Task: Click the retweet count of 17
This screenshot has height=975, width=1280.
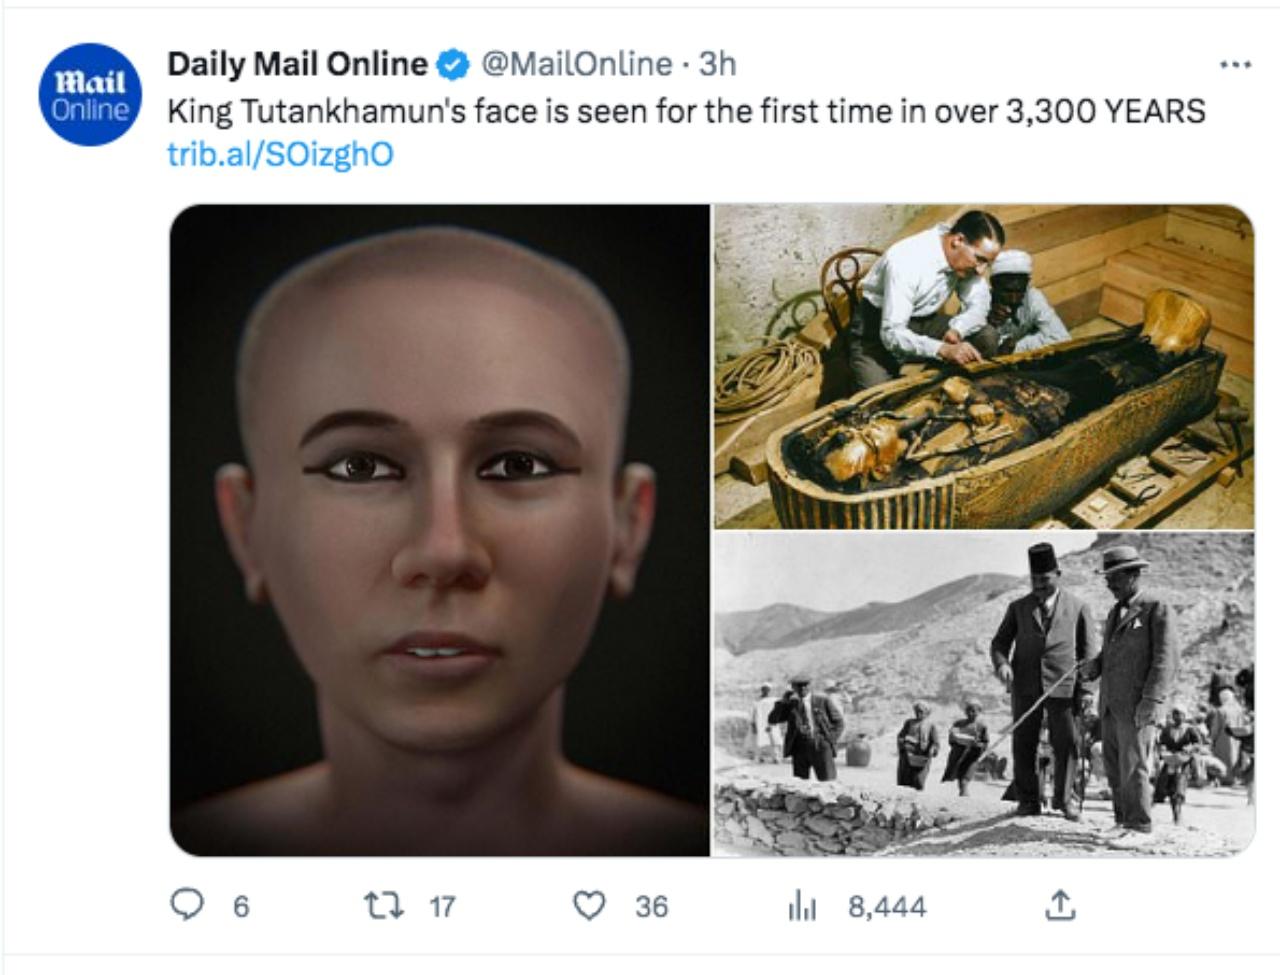Action: [442, 907]
